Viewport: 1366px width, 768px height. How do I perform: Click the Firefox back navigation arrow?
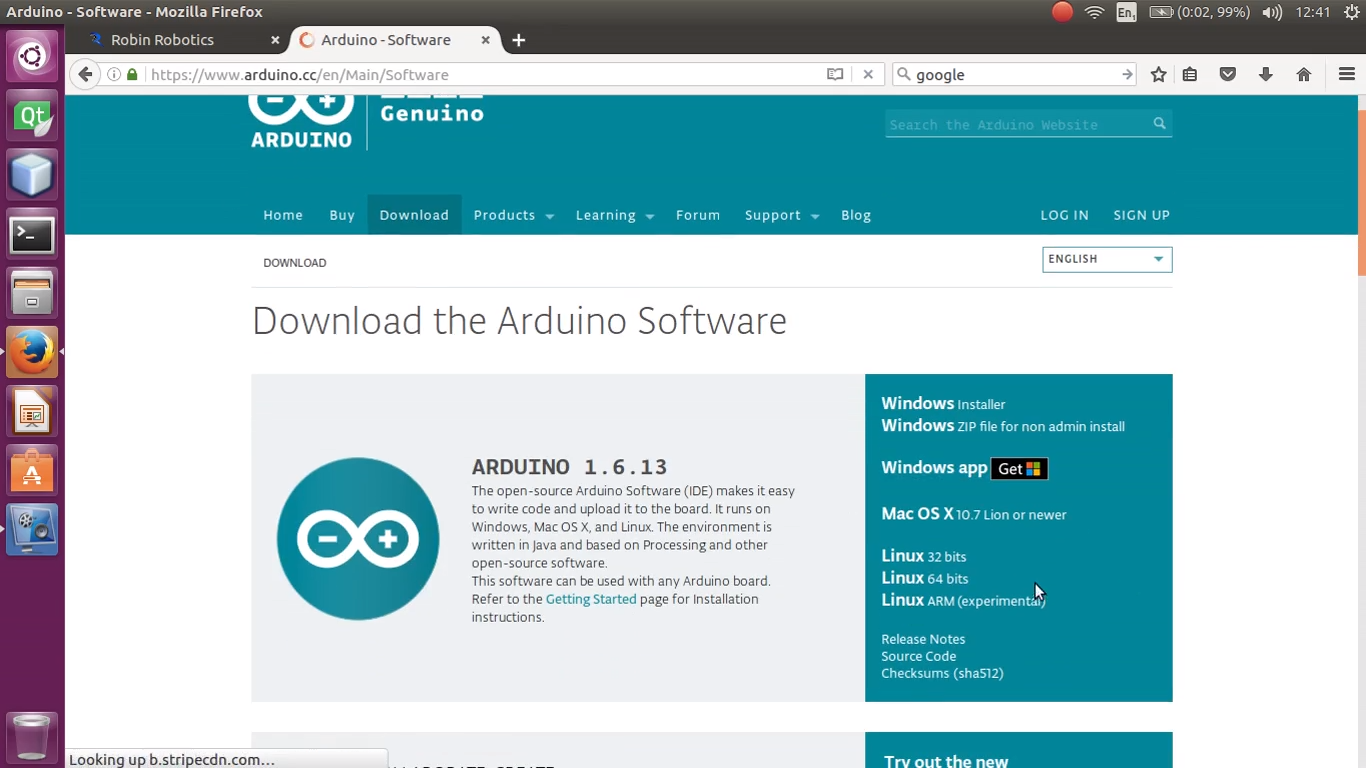[85, 74]
